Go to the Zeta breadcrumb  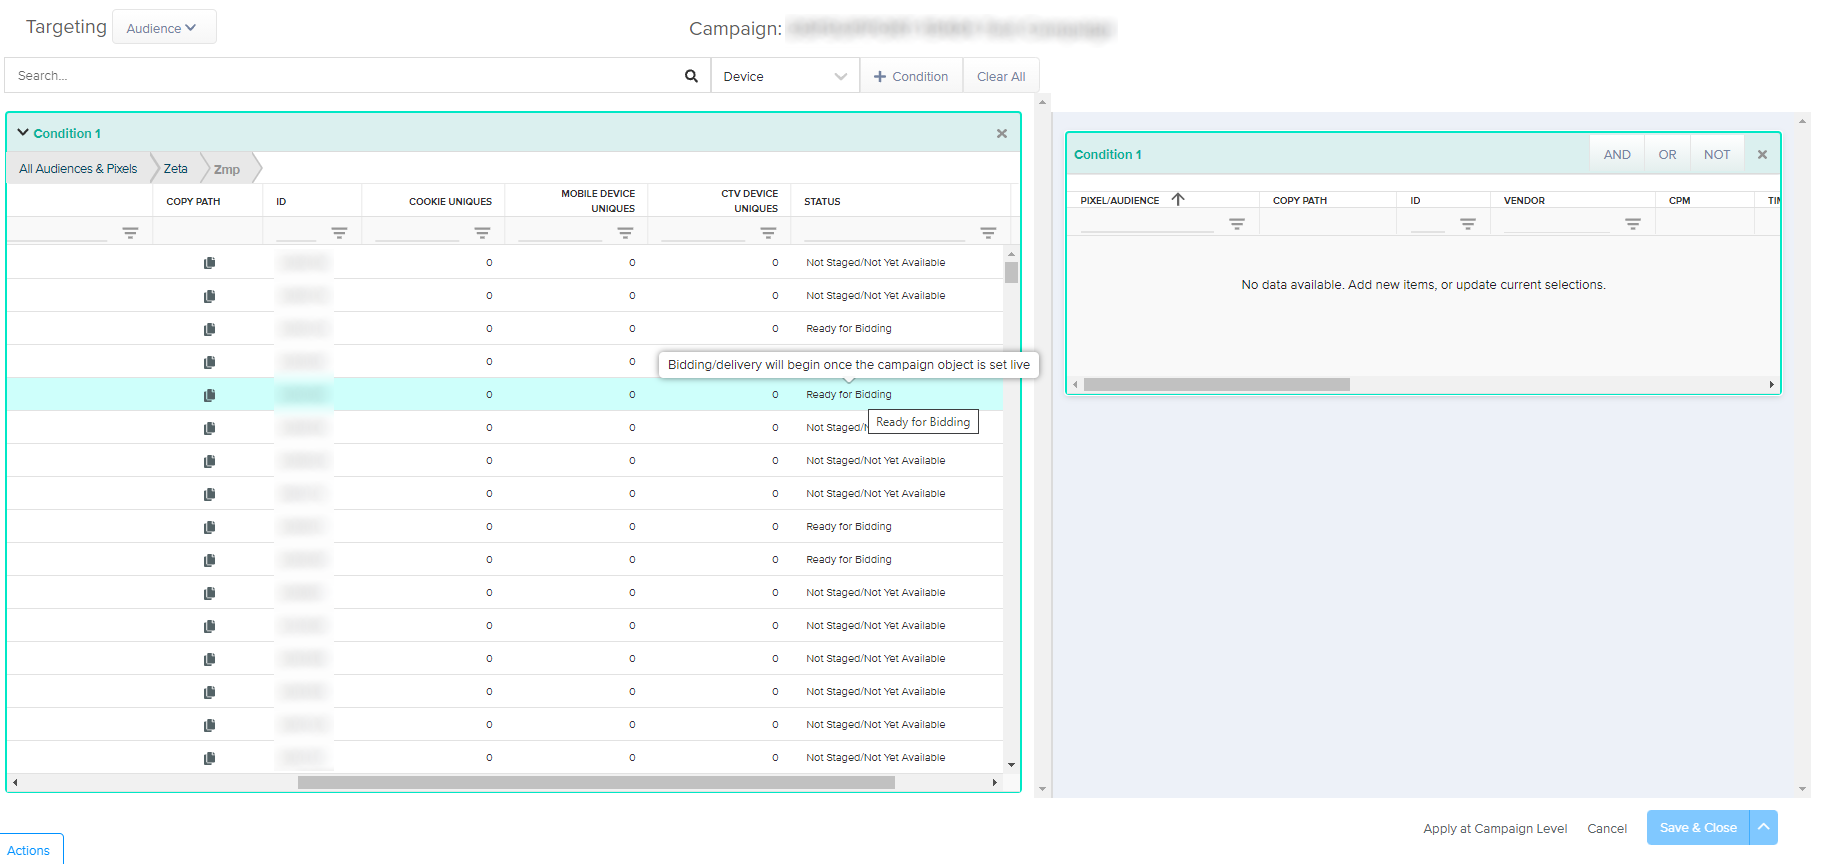pyautogui.click(x=175, y=169)
